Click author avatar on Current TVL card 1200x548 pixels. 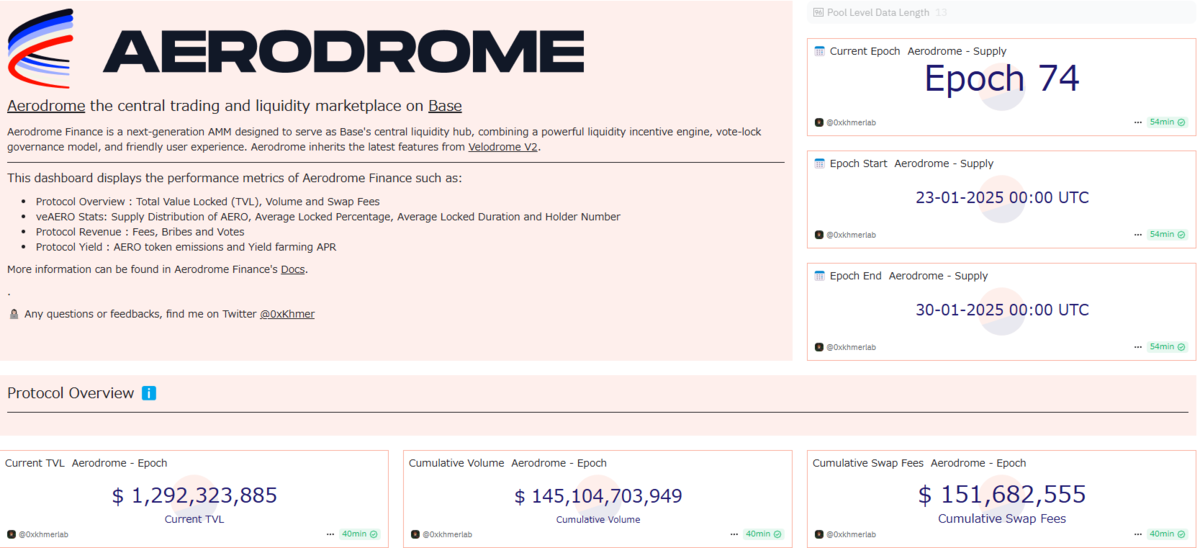coord(12,534)
